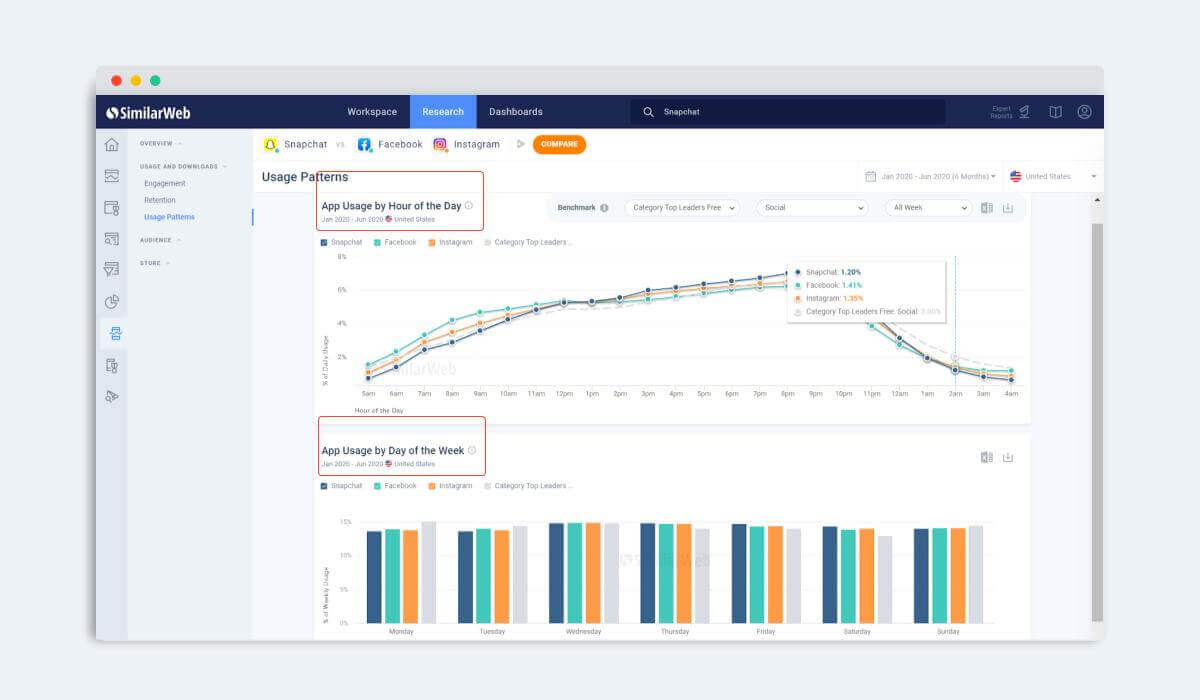The image size is (1200, 700).
Task: Uncheck Facebook in the hourly chart legend
Action: [x=378, y=242]
